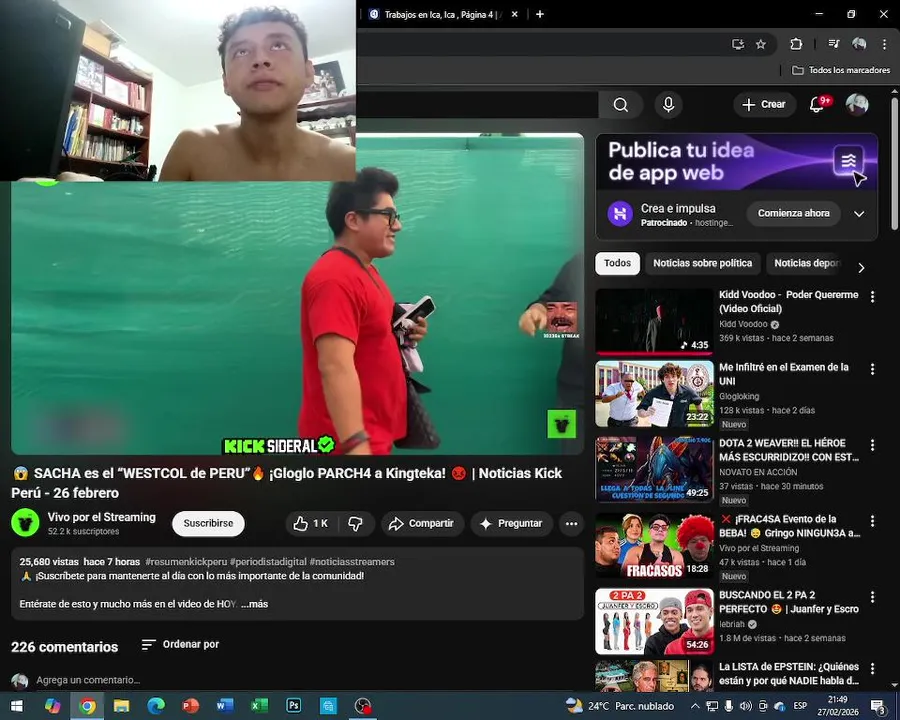Open more actions ellipsis under video
Image resolution: width=900 pixels, height=720 pixels.
[571, 524]
